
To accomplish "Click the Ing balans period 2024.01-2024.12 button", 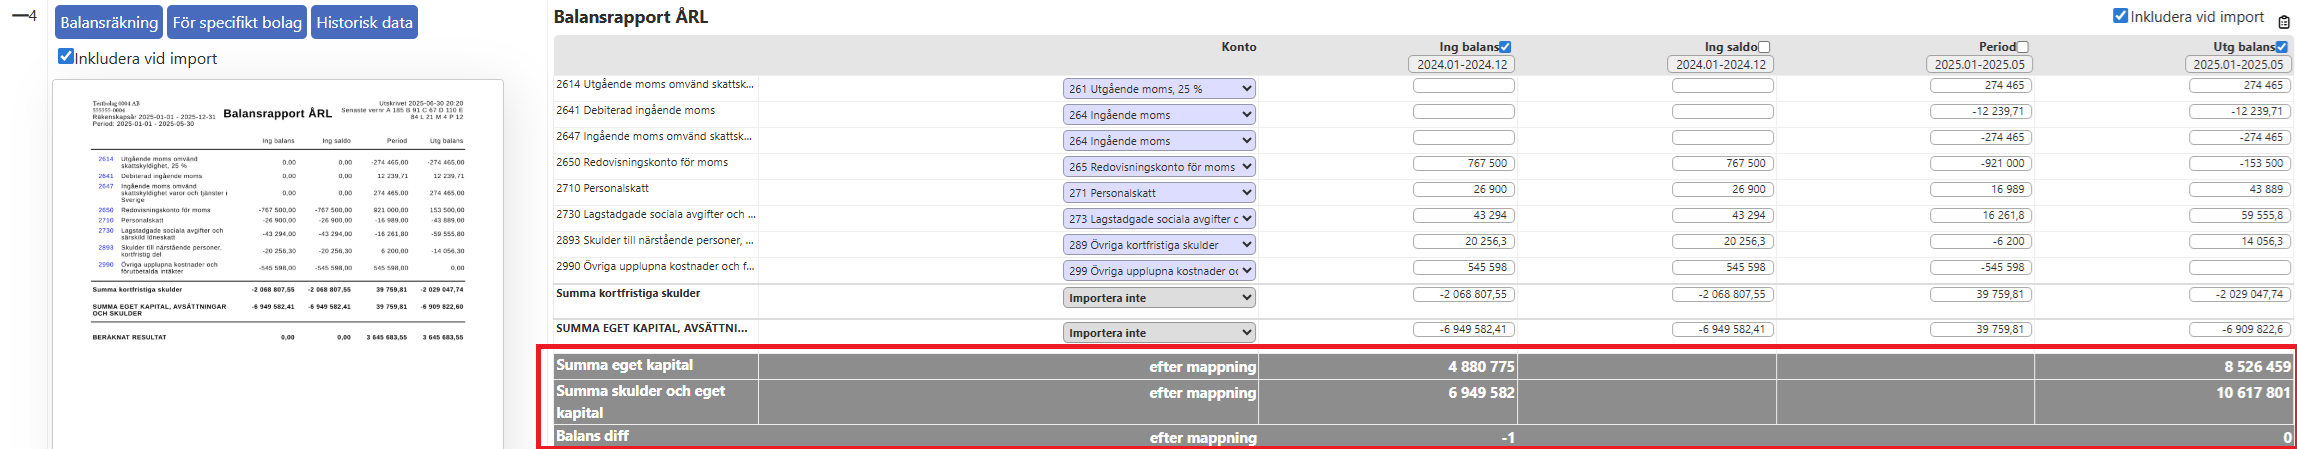I will tap(1462, 64).
